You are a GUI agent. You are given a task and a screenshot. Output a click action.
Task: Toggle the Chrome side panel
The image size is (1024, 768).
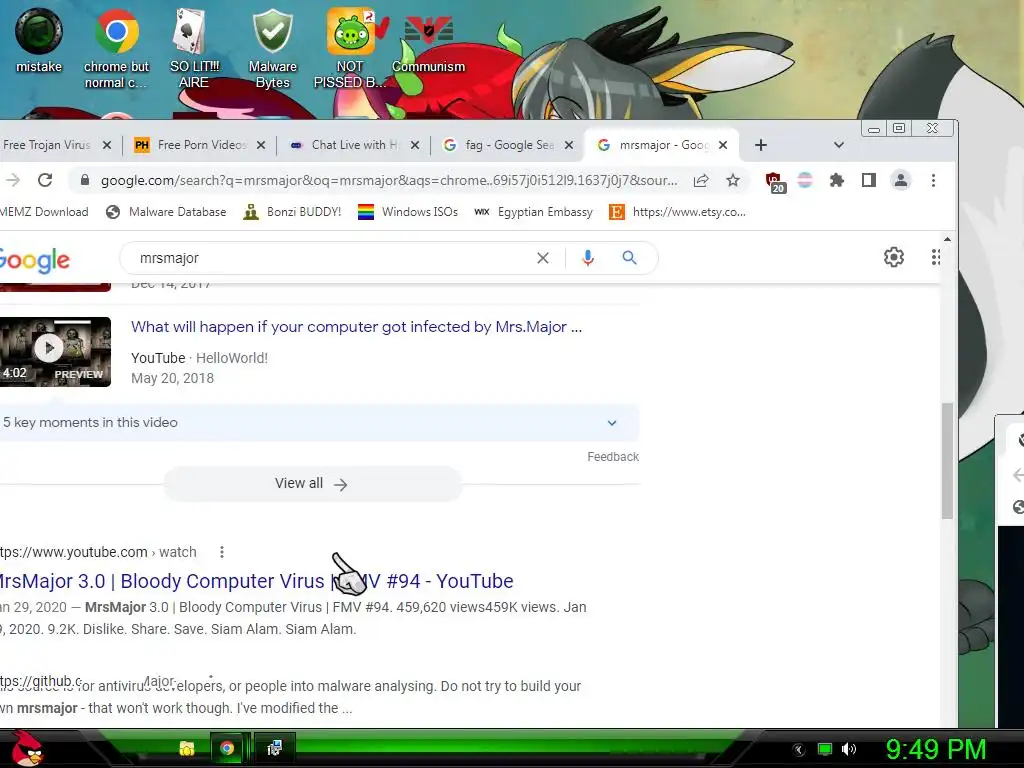869,180
